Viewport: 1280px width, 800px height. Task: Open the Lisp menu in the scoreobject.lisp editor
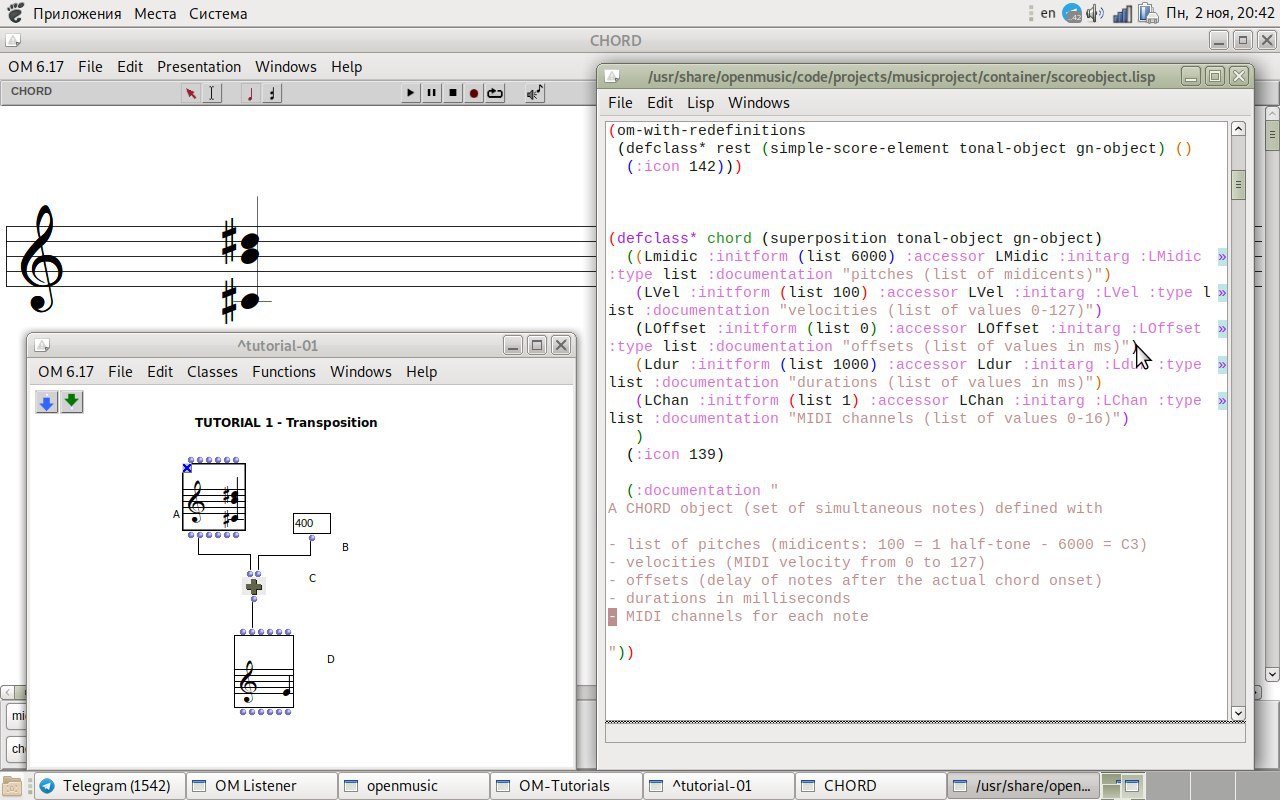(700, 103)
